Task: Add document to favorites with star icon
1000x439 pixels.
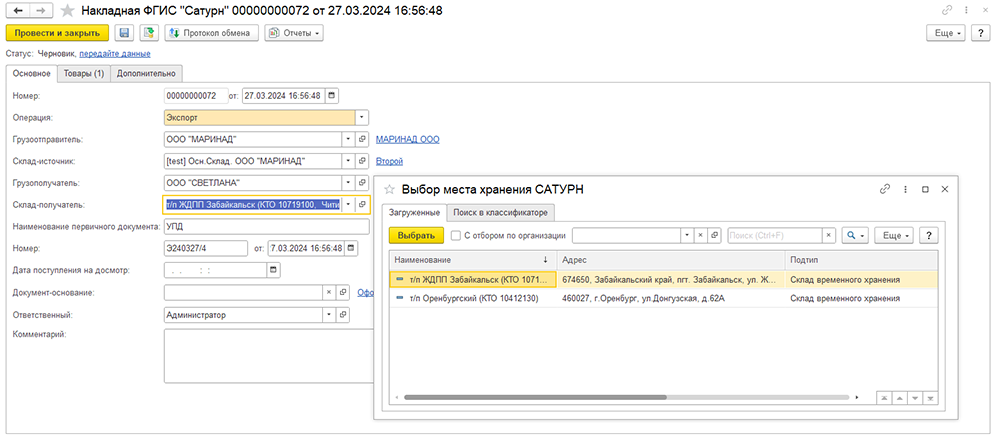Action: tap(66, 11)
